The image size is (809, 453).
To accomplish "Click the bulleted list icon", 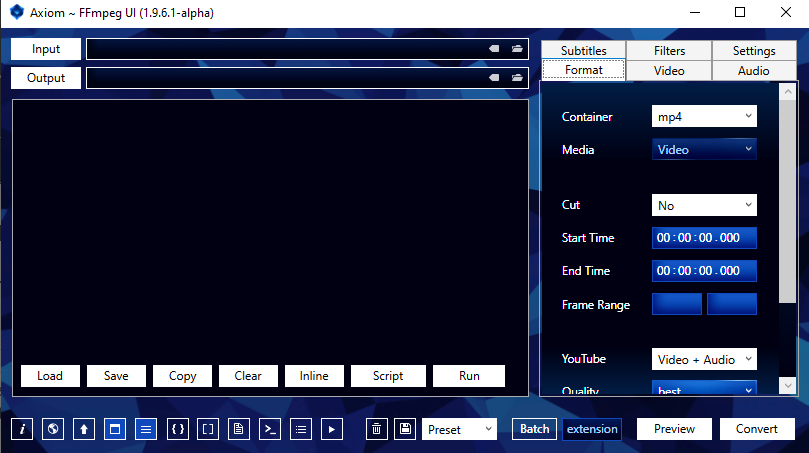I will pyautogui.click(x=301, y=429).
